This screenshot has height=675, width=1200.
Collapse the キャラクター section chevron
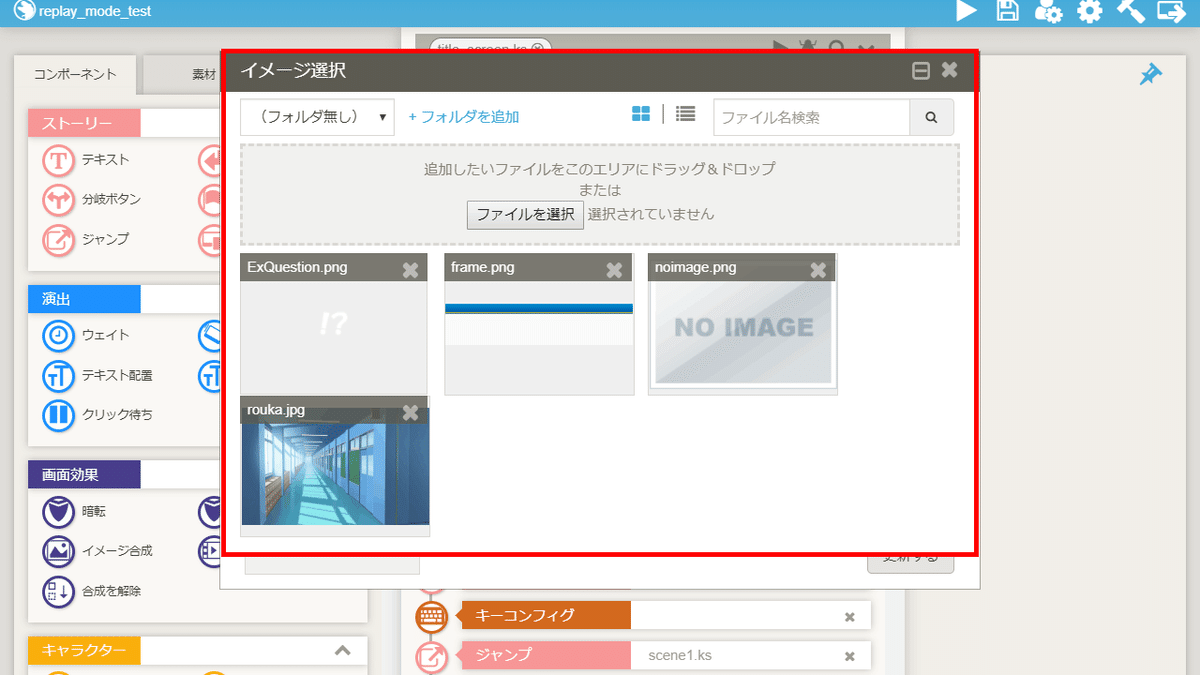[x=342, y=651]
